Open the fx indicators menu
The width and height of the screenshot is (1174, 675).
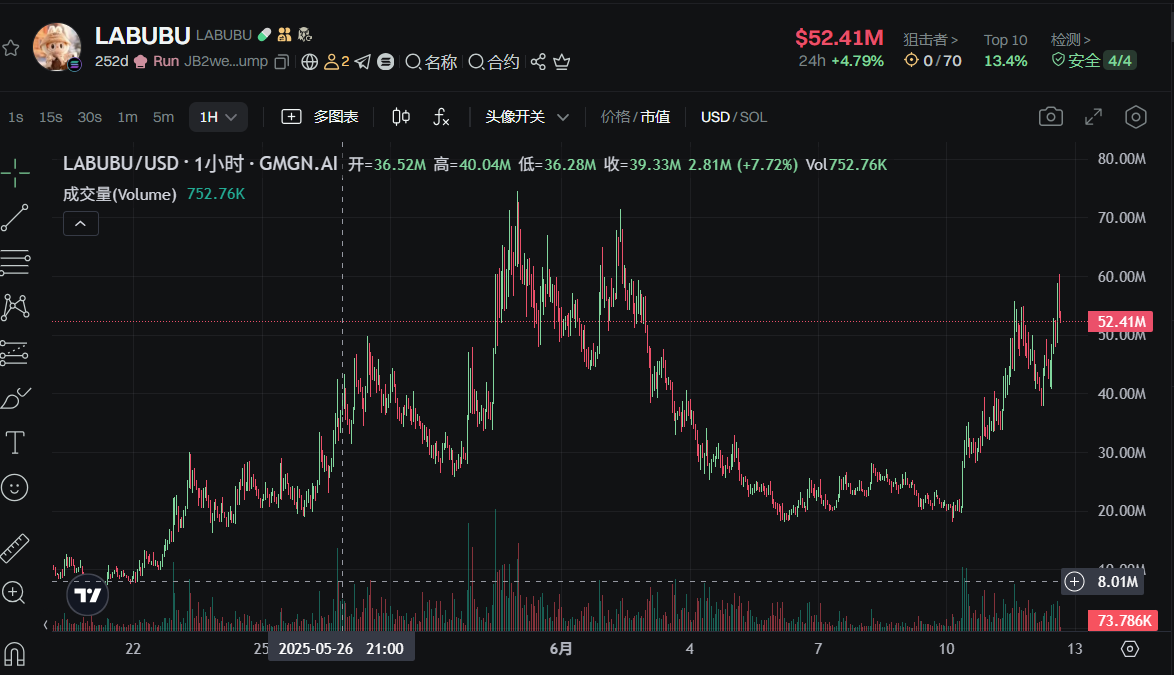(441, 117)
